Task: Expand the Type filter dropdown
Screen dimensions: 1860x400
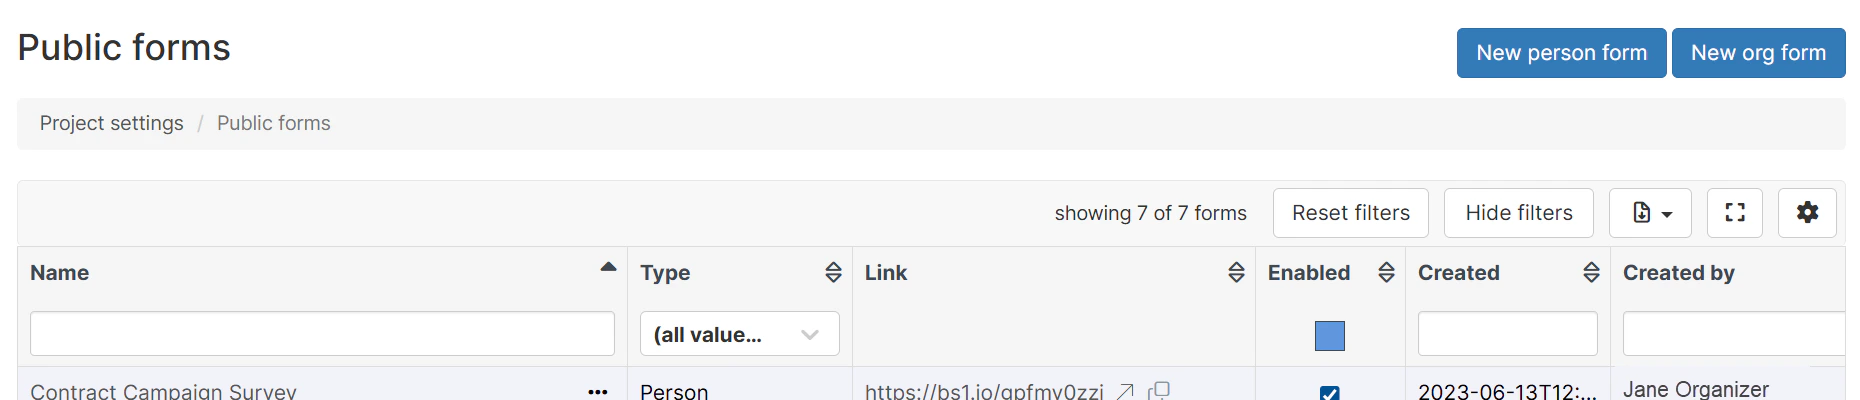Action: [x=740, y=334]
